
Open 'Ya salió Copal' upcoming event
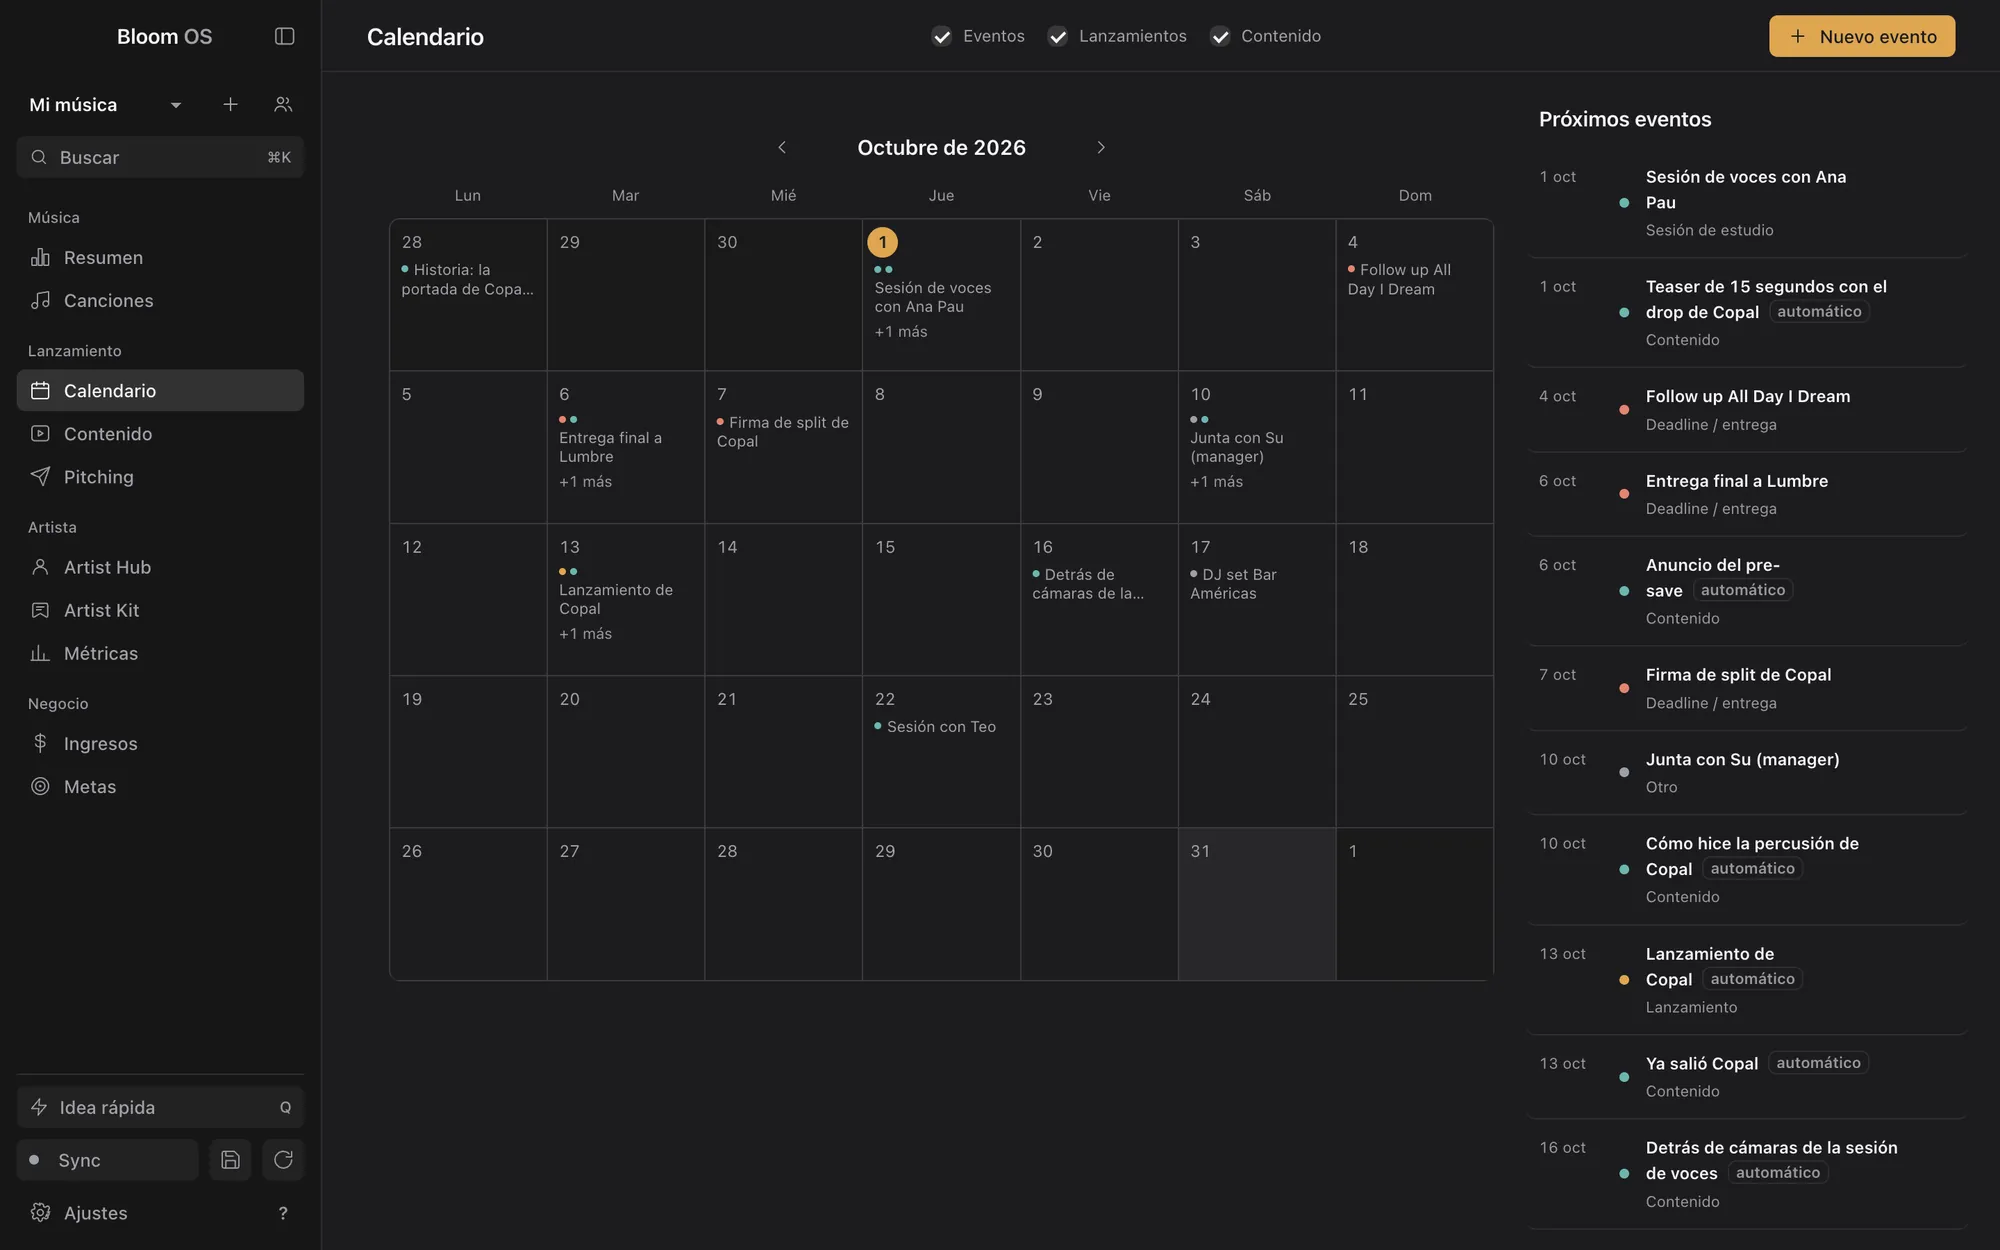tap(1747, 1076)
